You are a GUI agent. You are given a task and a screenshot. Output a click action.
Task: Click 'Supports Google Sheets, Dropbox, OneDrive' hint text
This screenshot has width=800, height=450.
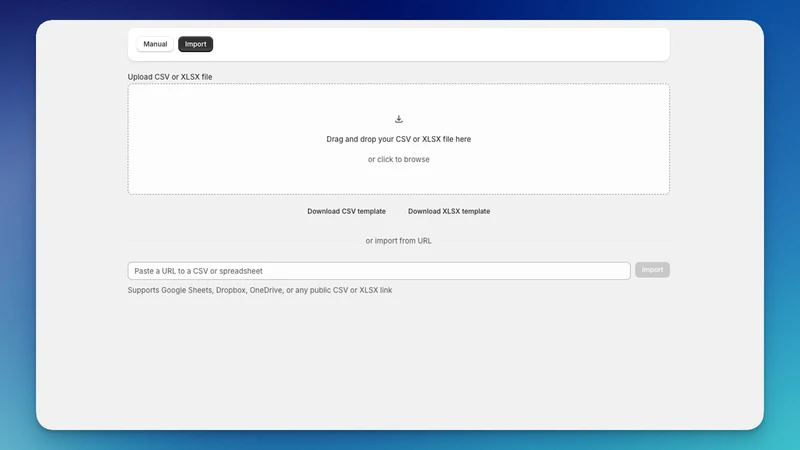[x=260, y=290]
